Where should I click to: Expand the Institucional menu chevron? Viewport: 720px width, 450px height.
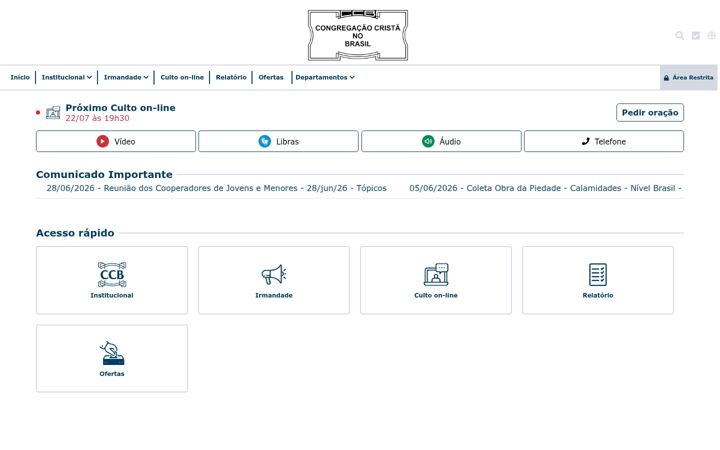tap(89, 78)
